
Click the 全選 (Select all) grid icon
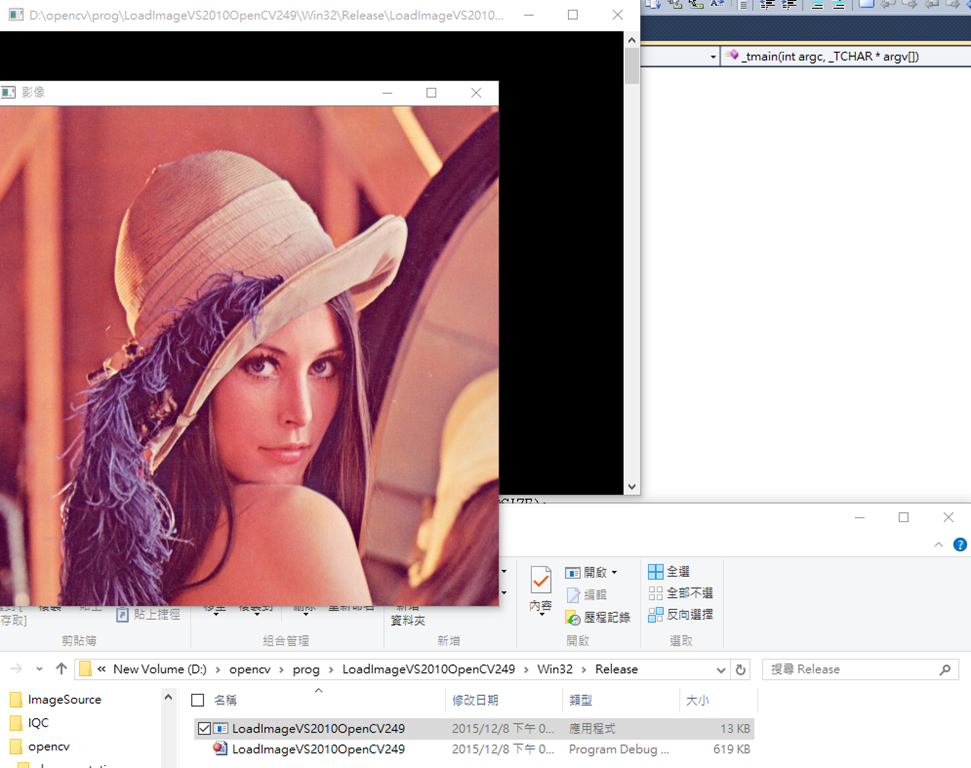coord(655,572)
